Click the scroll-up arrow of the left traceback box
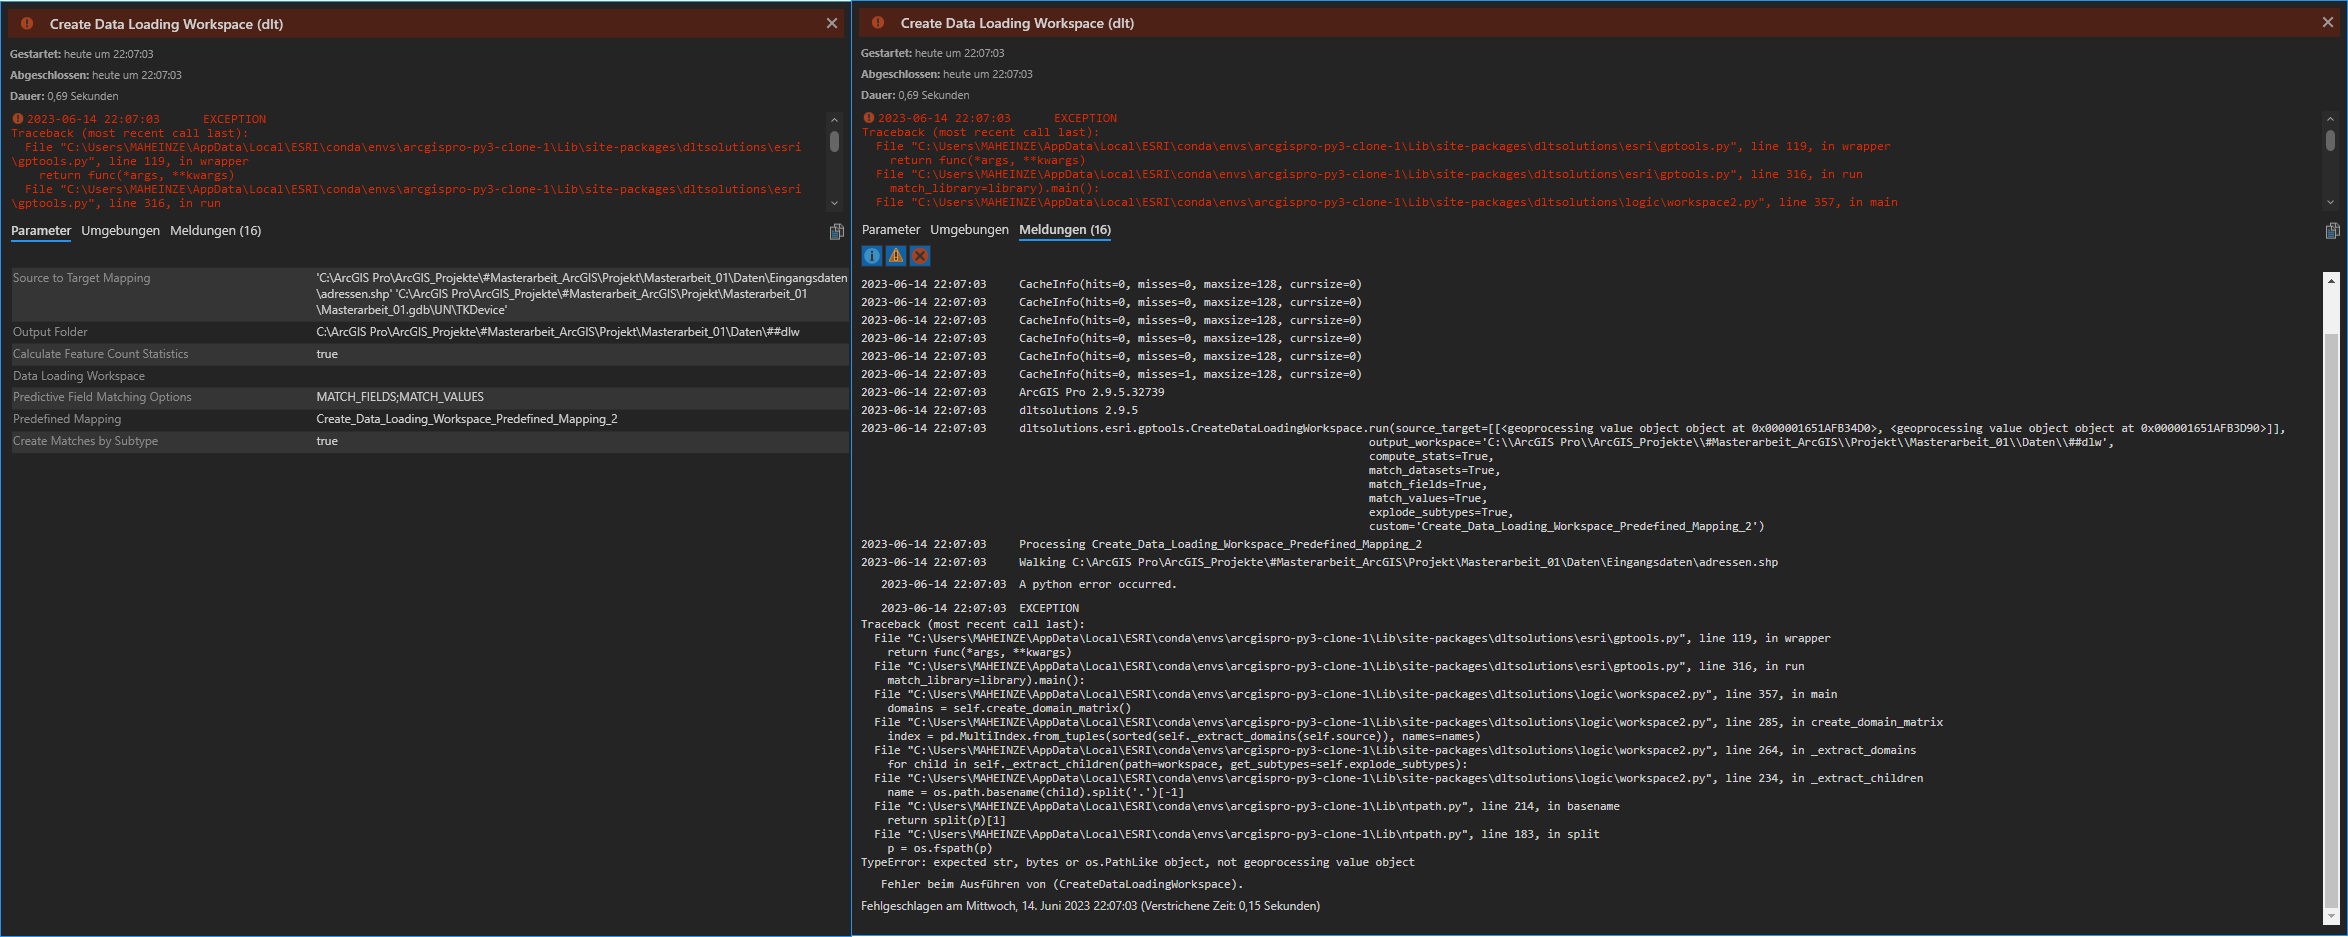This screenshot has height=937, width=2348. point(834,118)
